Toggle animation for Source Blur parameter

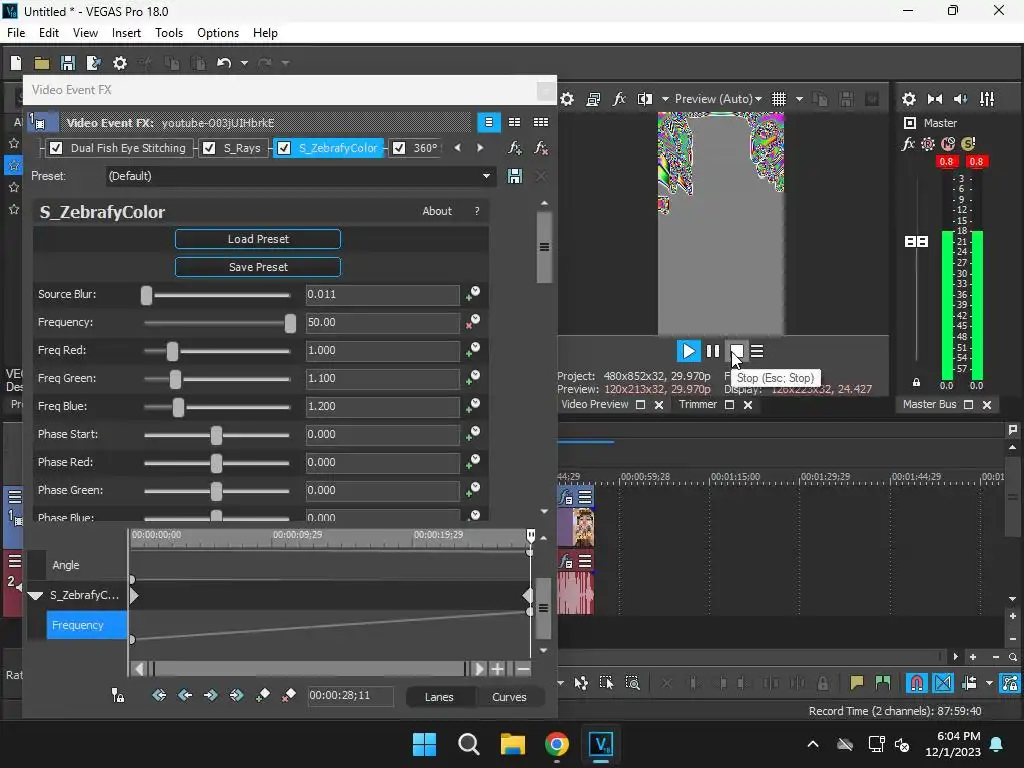pos(473,294)
